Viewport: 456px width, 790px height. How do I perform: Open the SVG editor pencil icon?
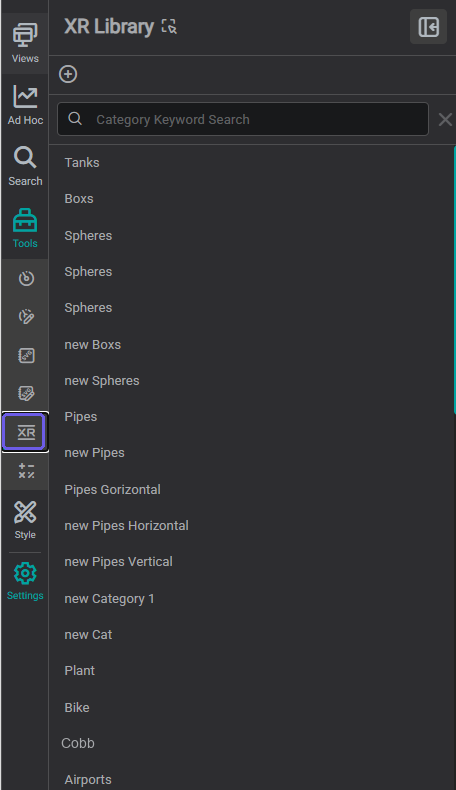pyautogui.click(x=26, y=393)
